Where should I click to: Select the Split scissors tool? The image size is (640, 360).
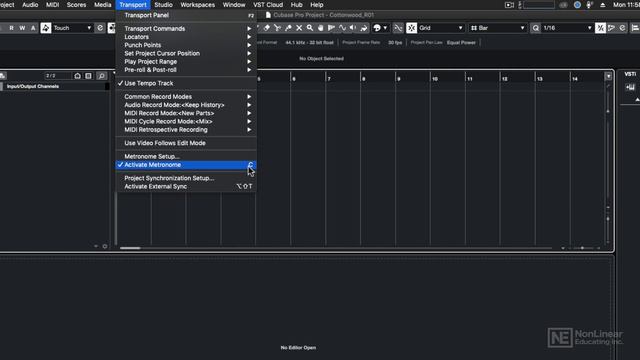coord(278,28)
